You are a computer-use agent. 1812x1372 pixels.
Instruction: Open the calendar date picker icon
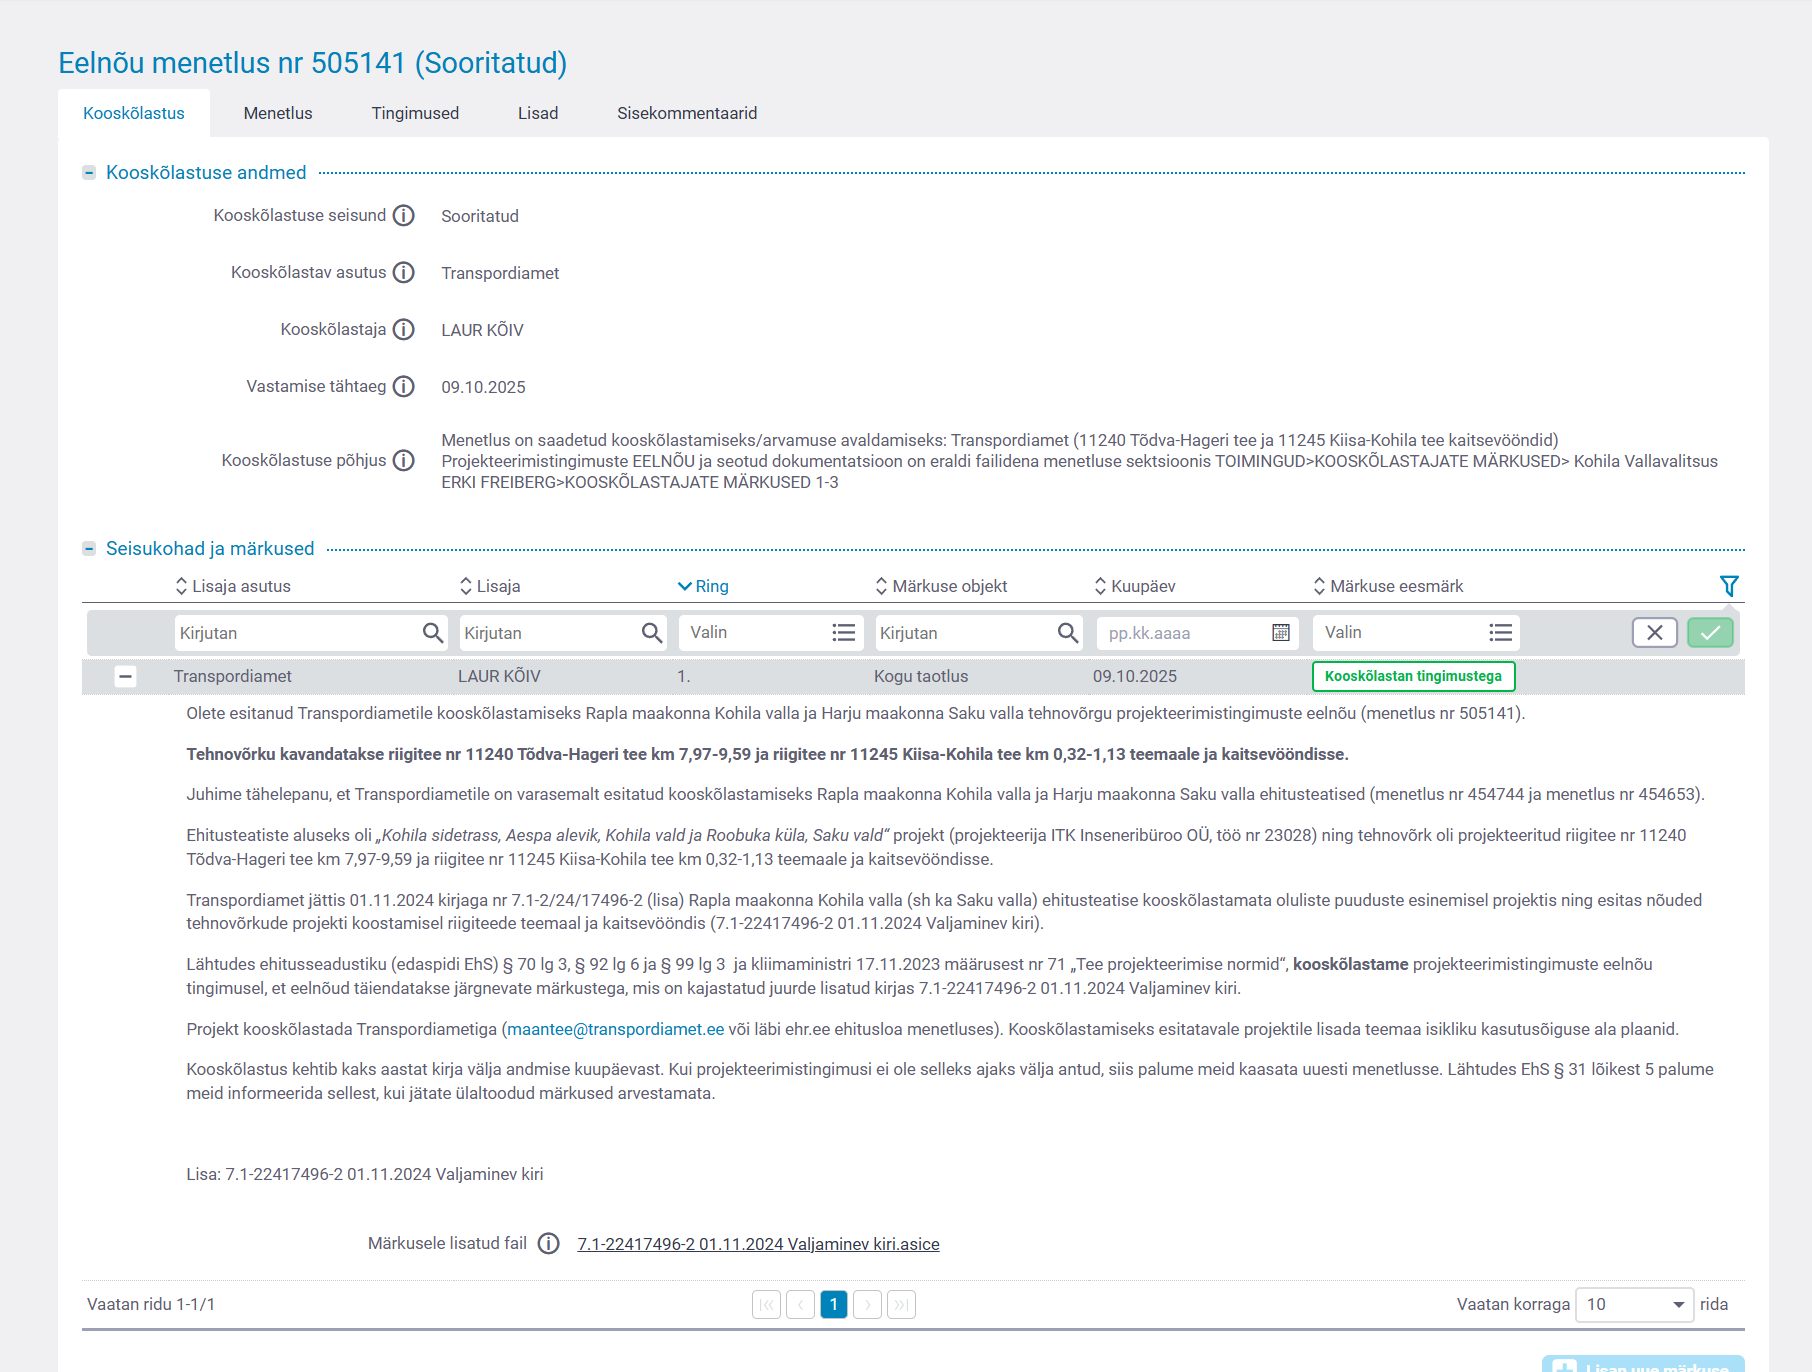(1280, 633)
